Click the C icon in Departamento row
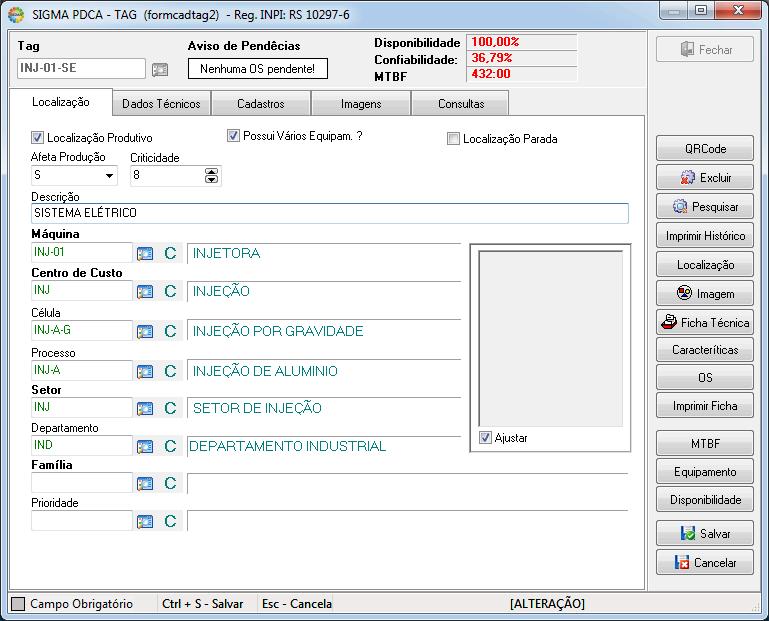Viewport: 769px width, 621px height. (x=170, y=446)
